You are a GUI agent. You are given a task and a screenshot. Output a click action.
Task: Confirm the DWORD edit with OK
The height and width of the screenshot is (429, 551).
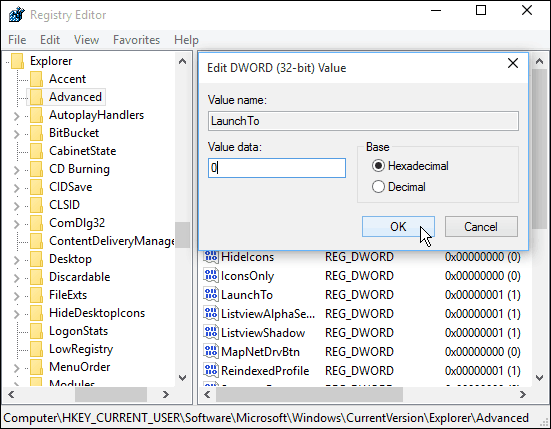pos(398,227)
